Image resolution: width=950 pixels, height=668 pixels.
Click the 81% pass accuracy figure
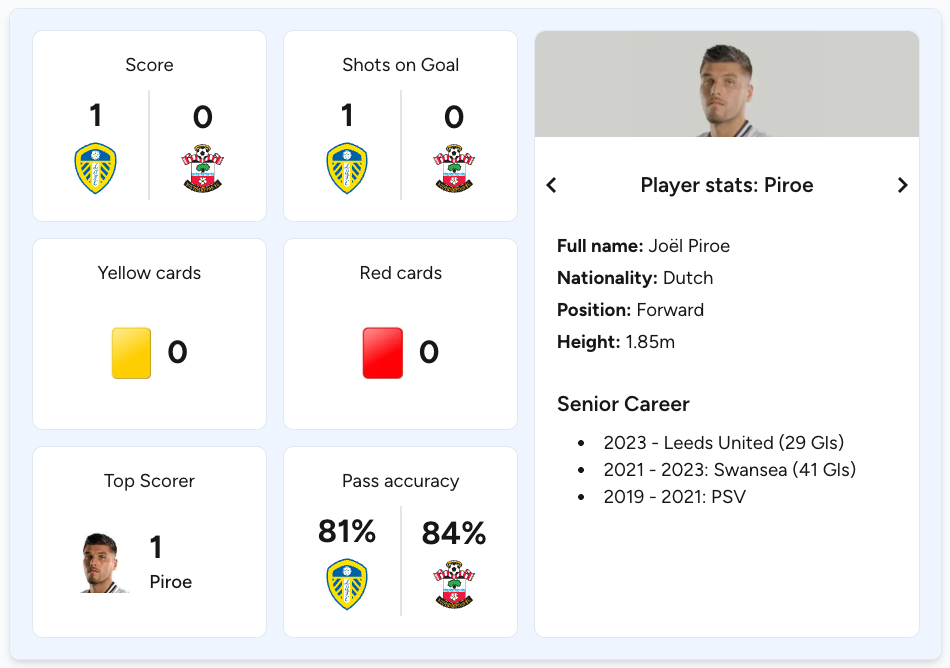click(346, 532)
